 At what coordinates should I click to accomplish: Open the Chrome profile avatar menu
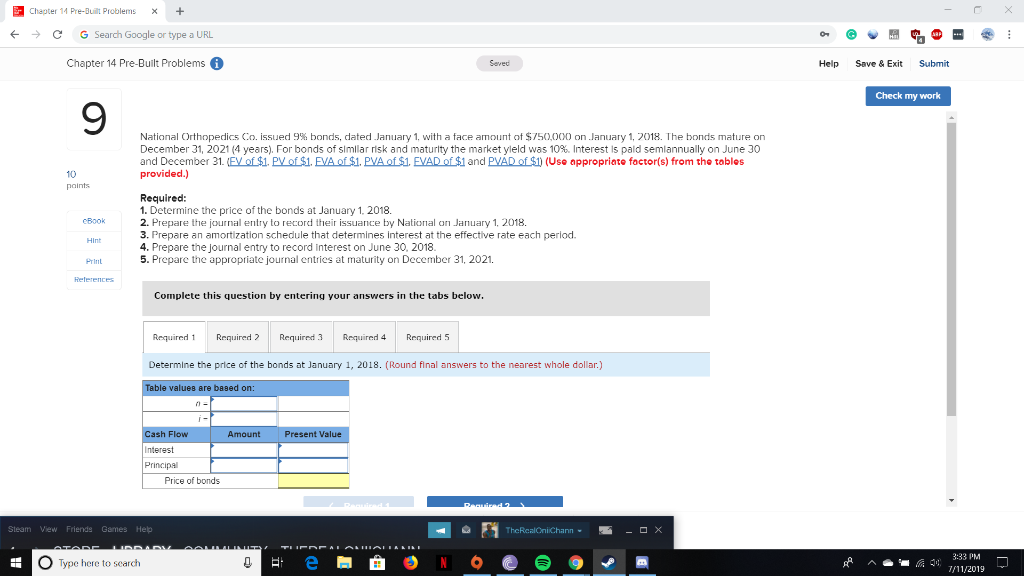coord(987,33)
